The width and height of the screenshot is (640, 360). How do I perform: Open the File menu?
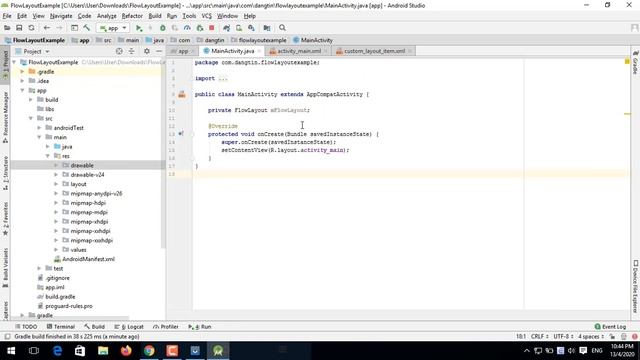click(7, 16)
